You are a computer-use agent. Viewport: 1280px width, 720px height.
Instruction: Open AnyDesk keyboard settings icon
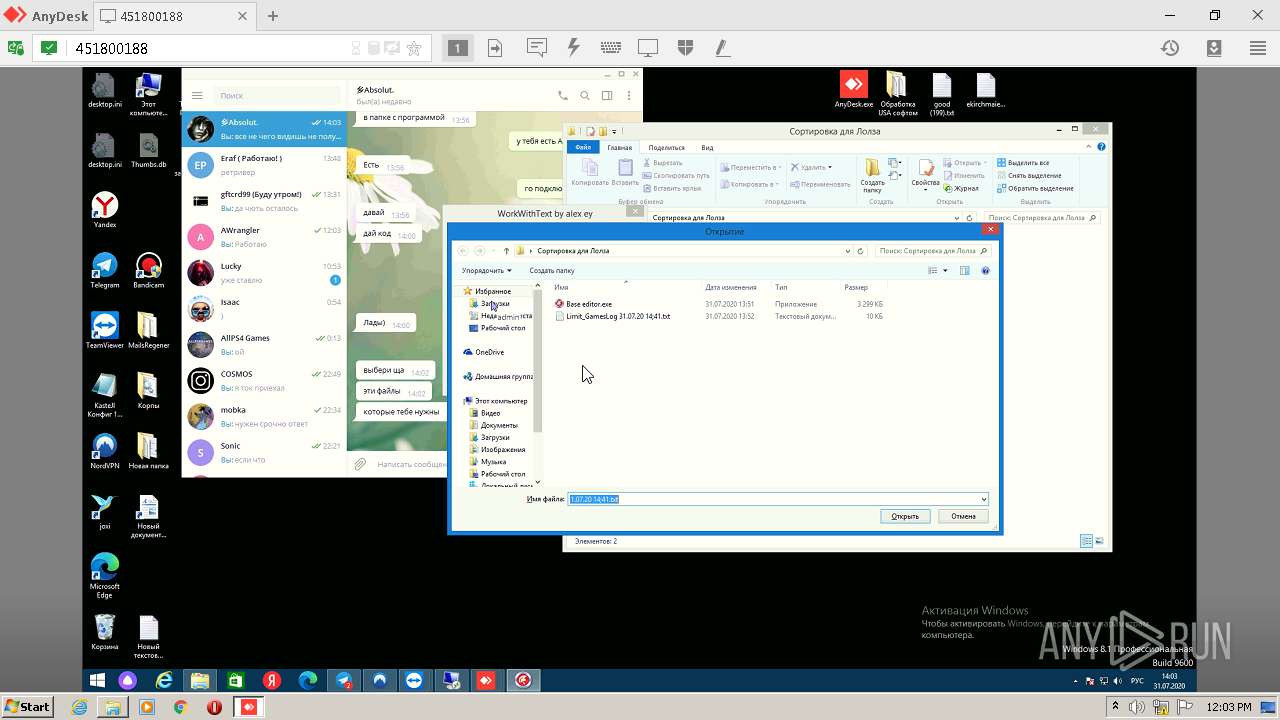(x=611, y=48)
